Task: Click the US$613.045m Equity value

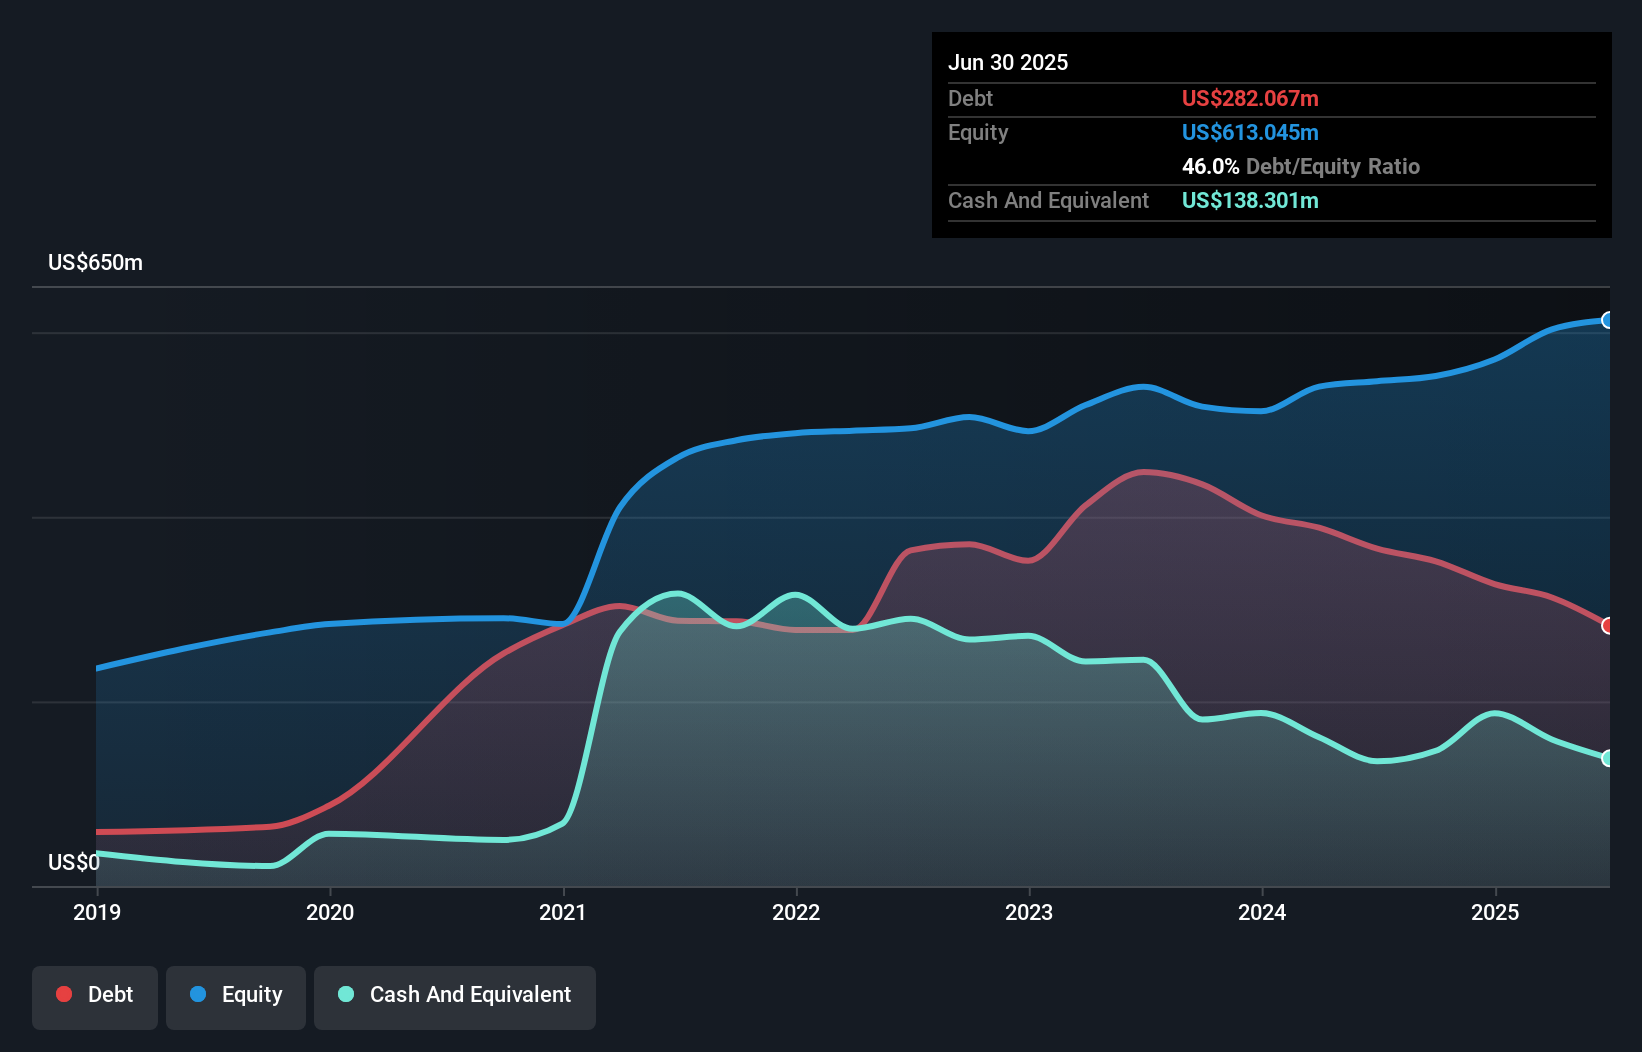Action: [x=1250, y=132]
